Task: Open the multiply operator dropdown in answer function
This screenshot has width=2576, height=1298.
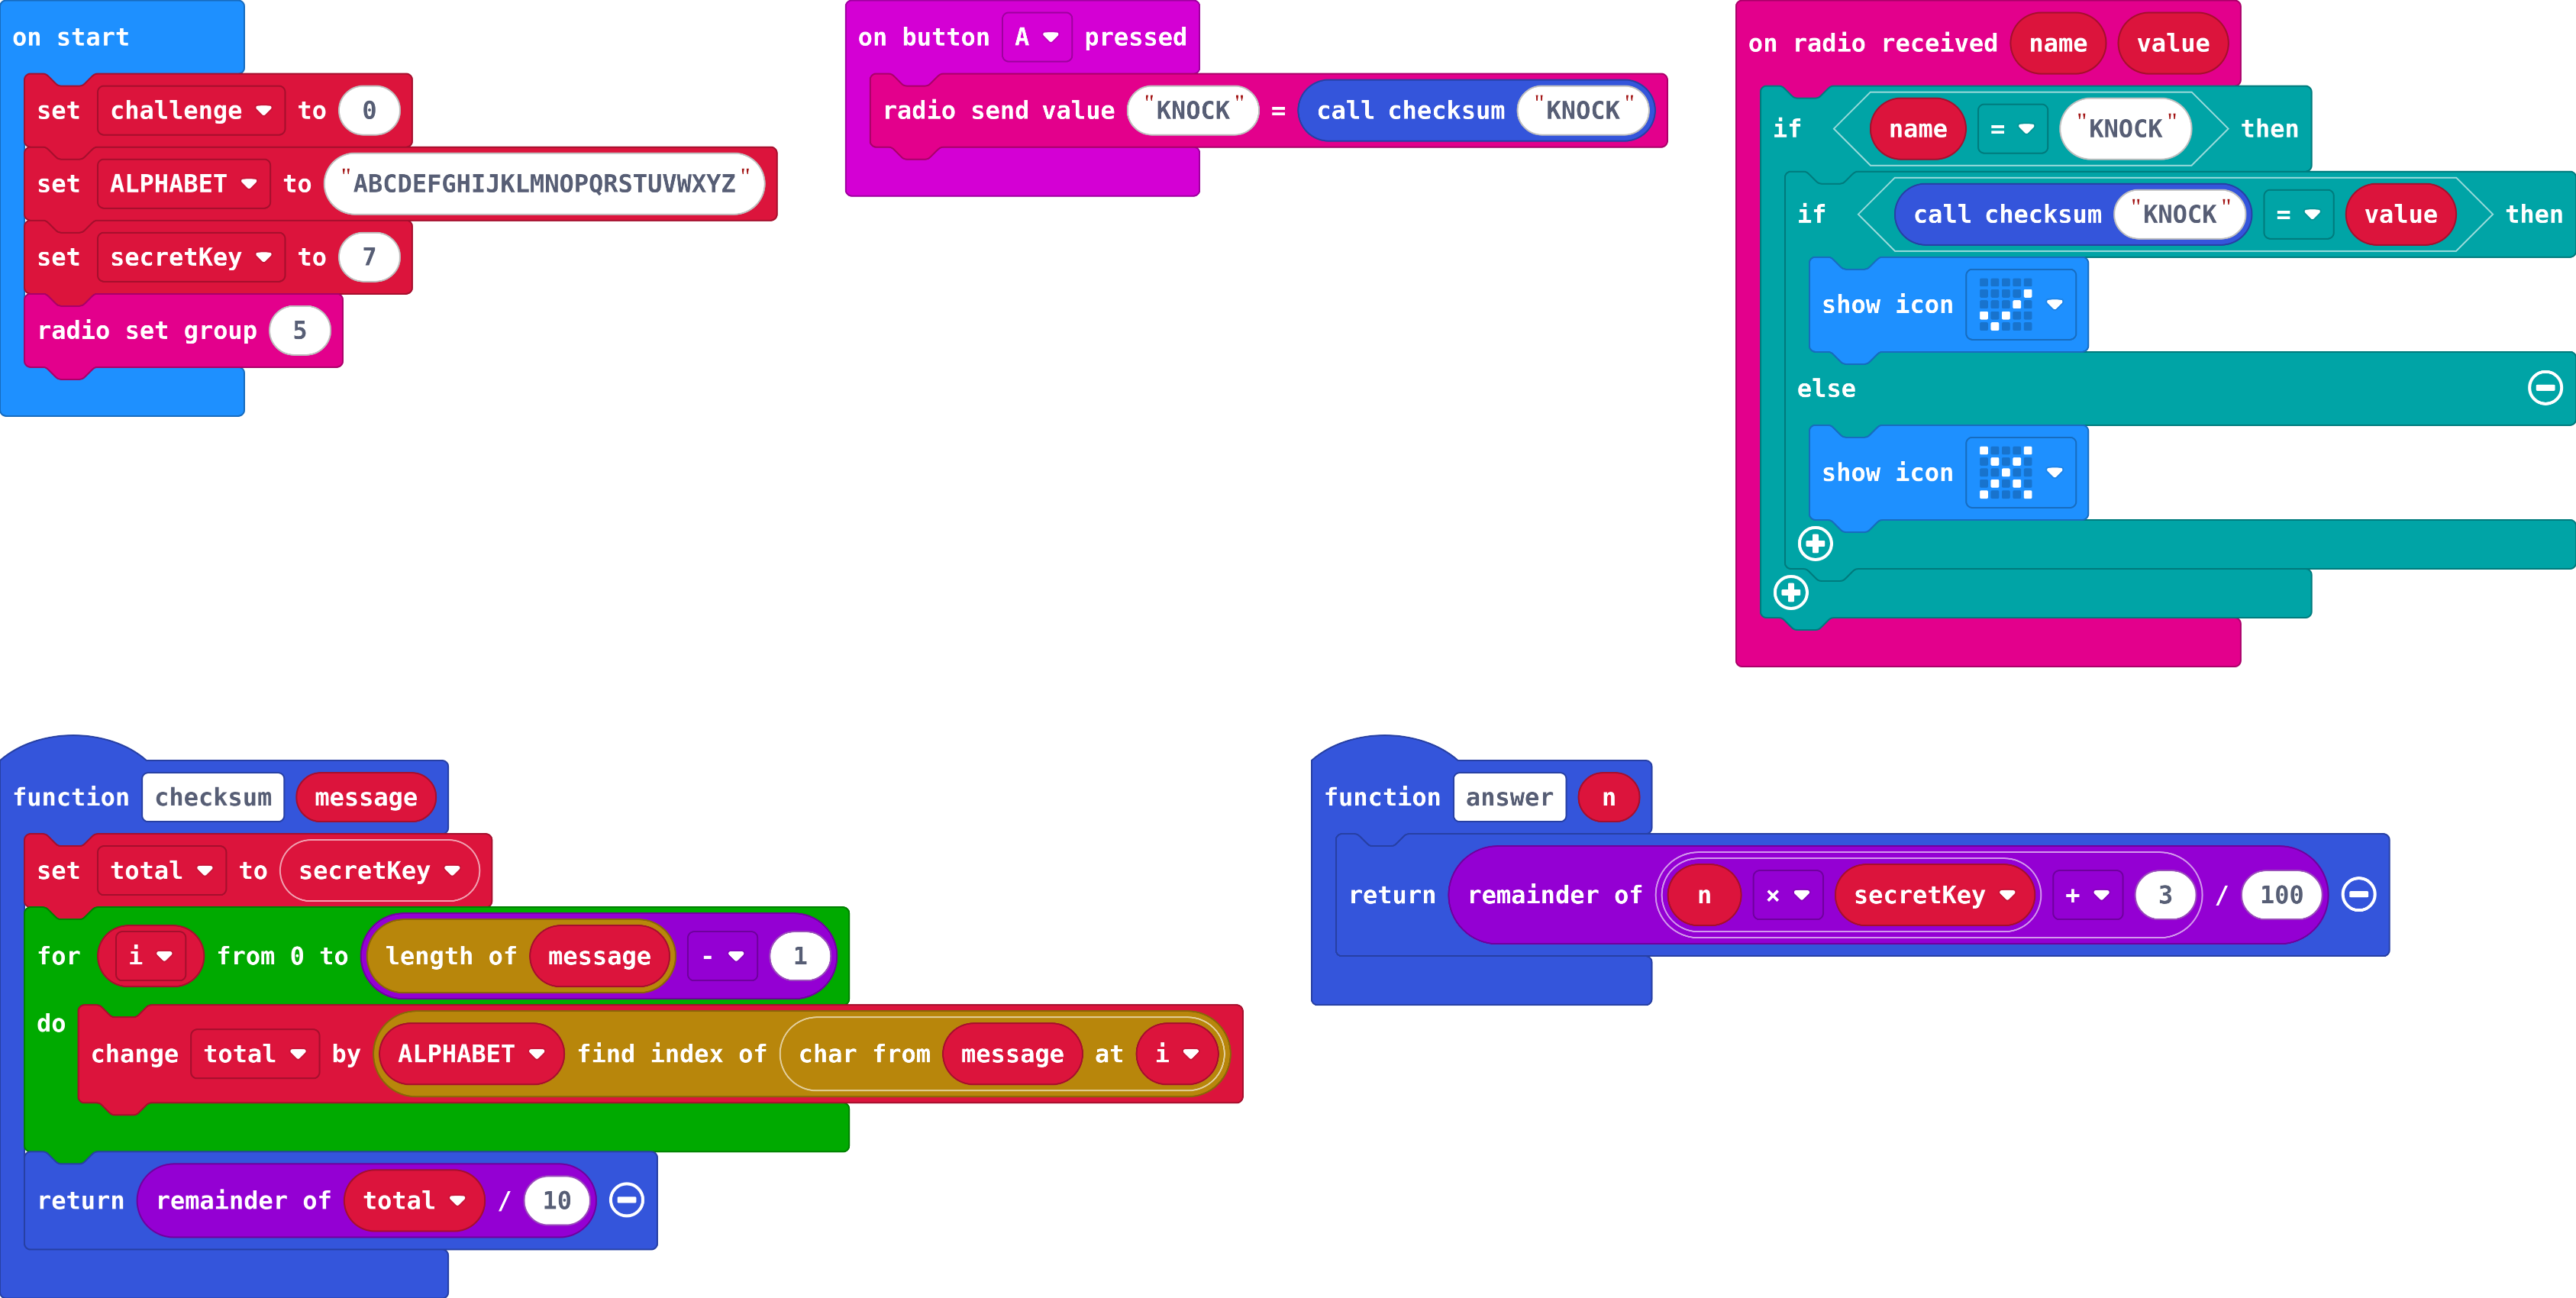Action: pyautogui.click(x=1788, y=896)
